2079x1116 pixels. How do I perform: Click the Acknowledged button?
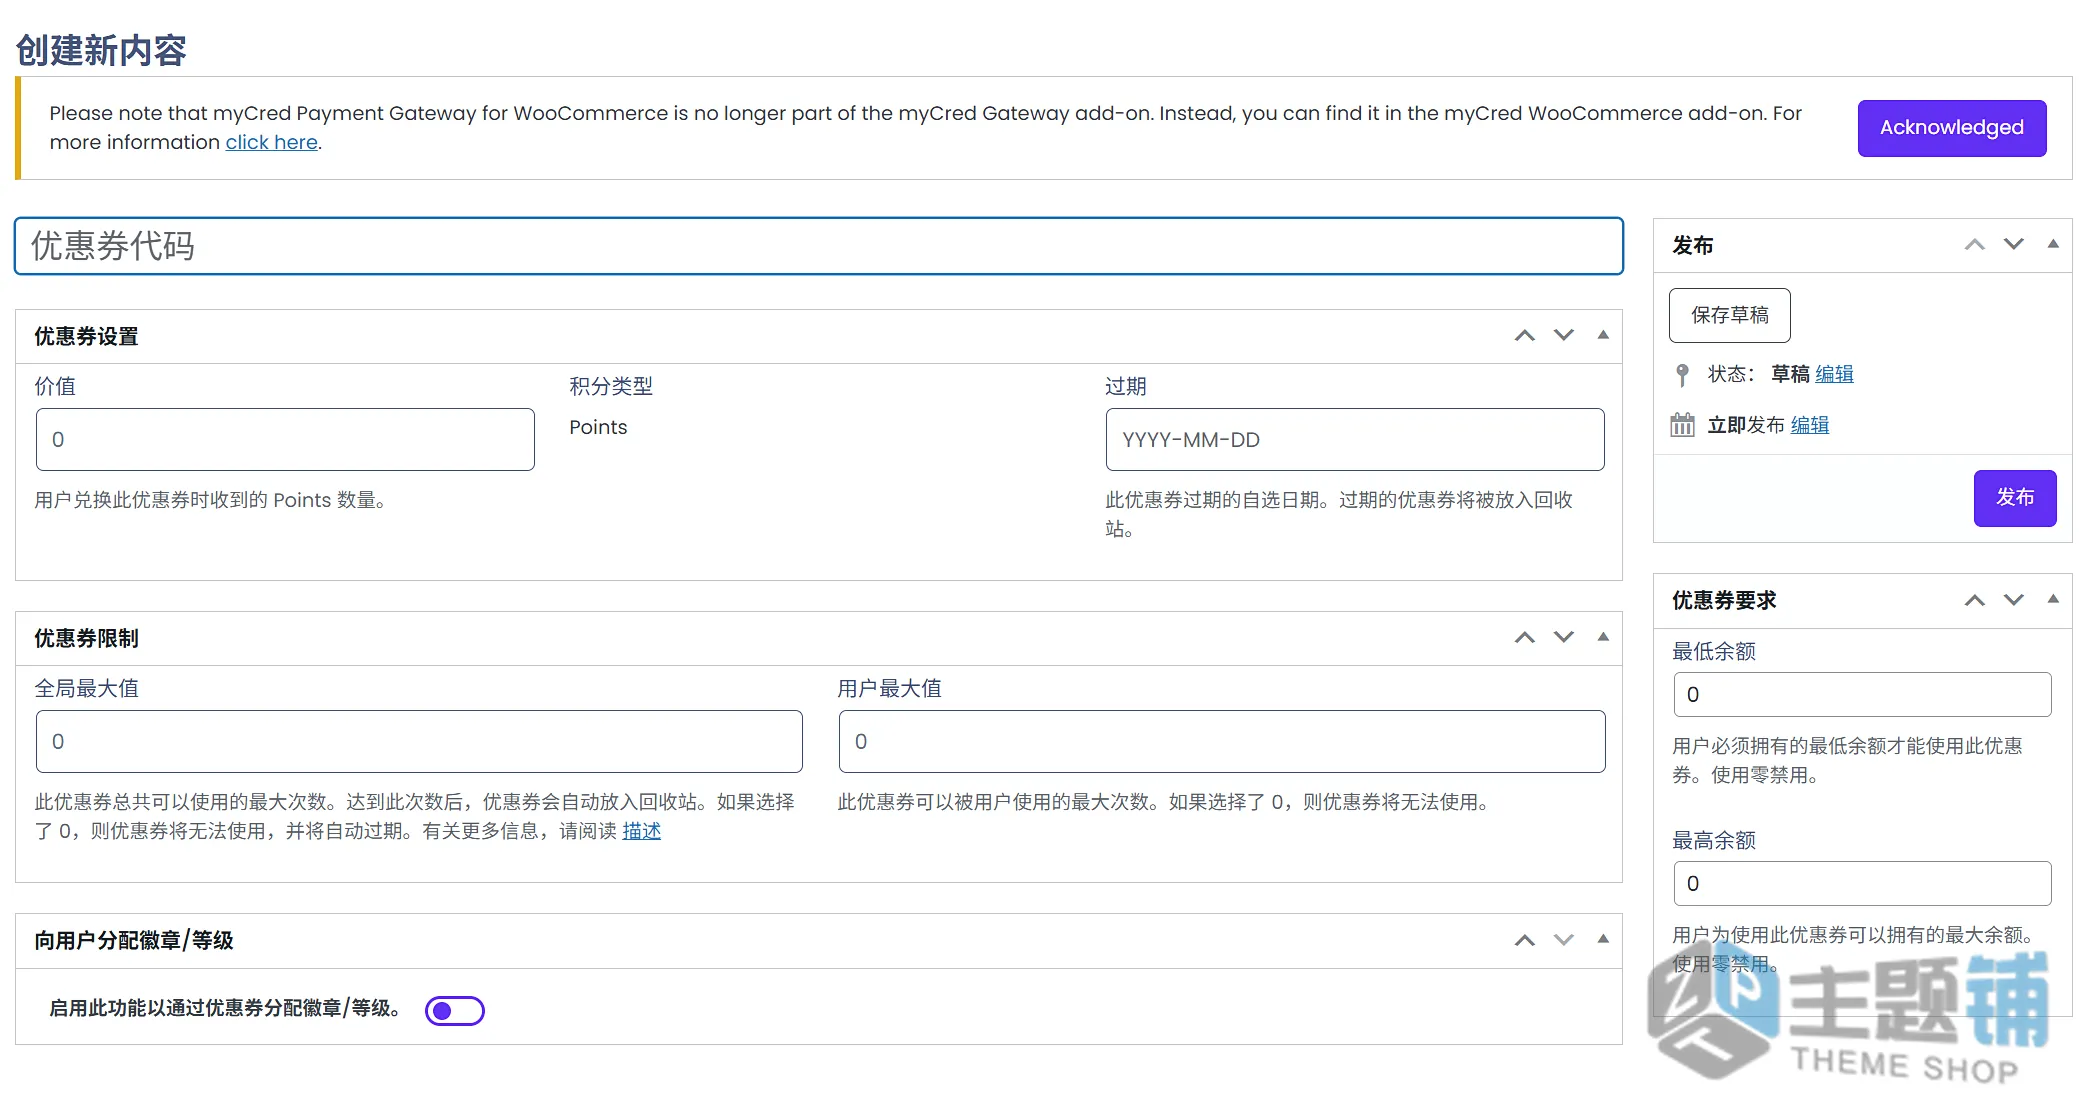click(x=1951, y=128)
